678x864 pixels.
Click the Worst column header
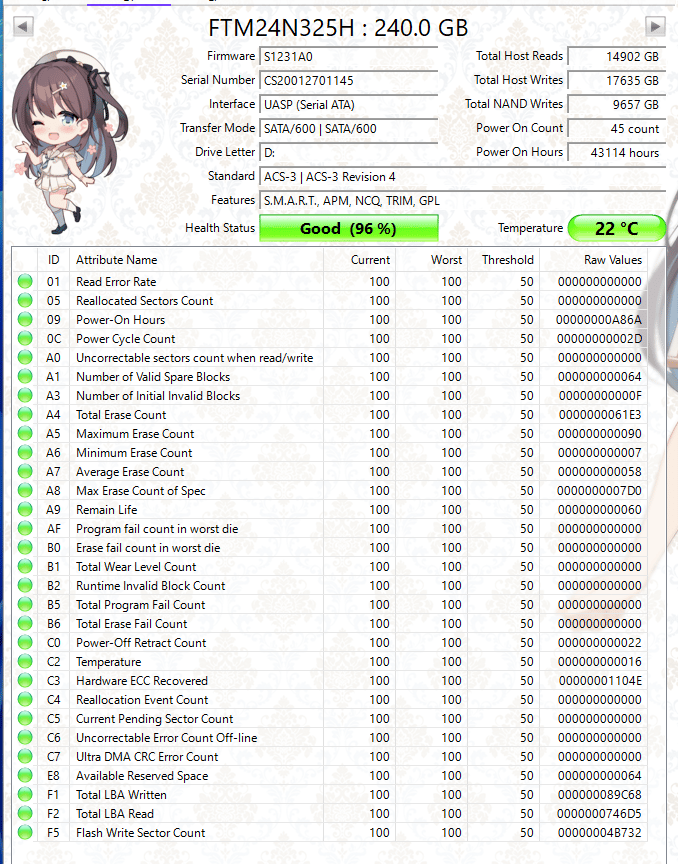[432, 260]
